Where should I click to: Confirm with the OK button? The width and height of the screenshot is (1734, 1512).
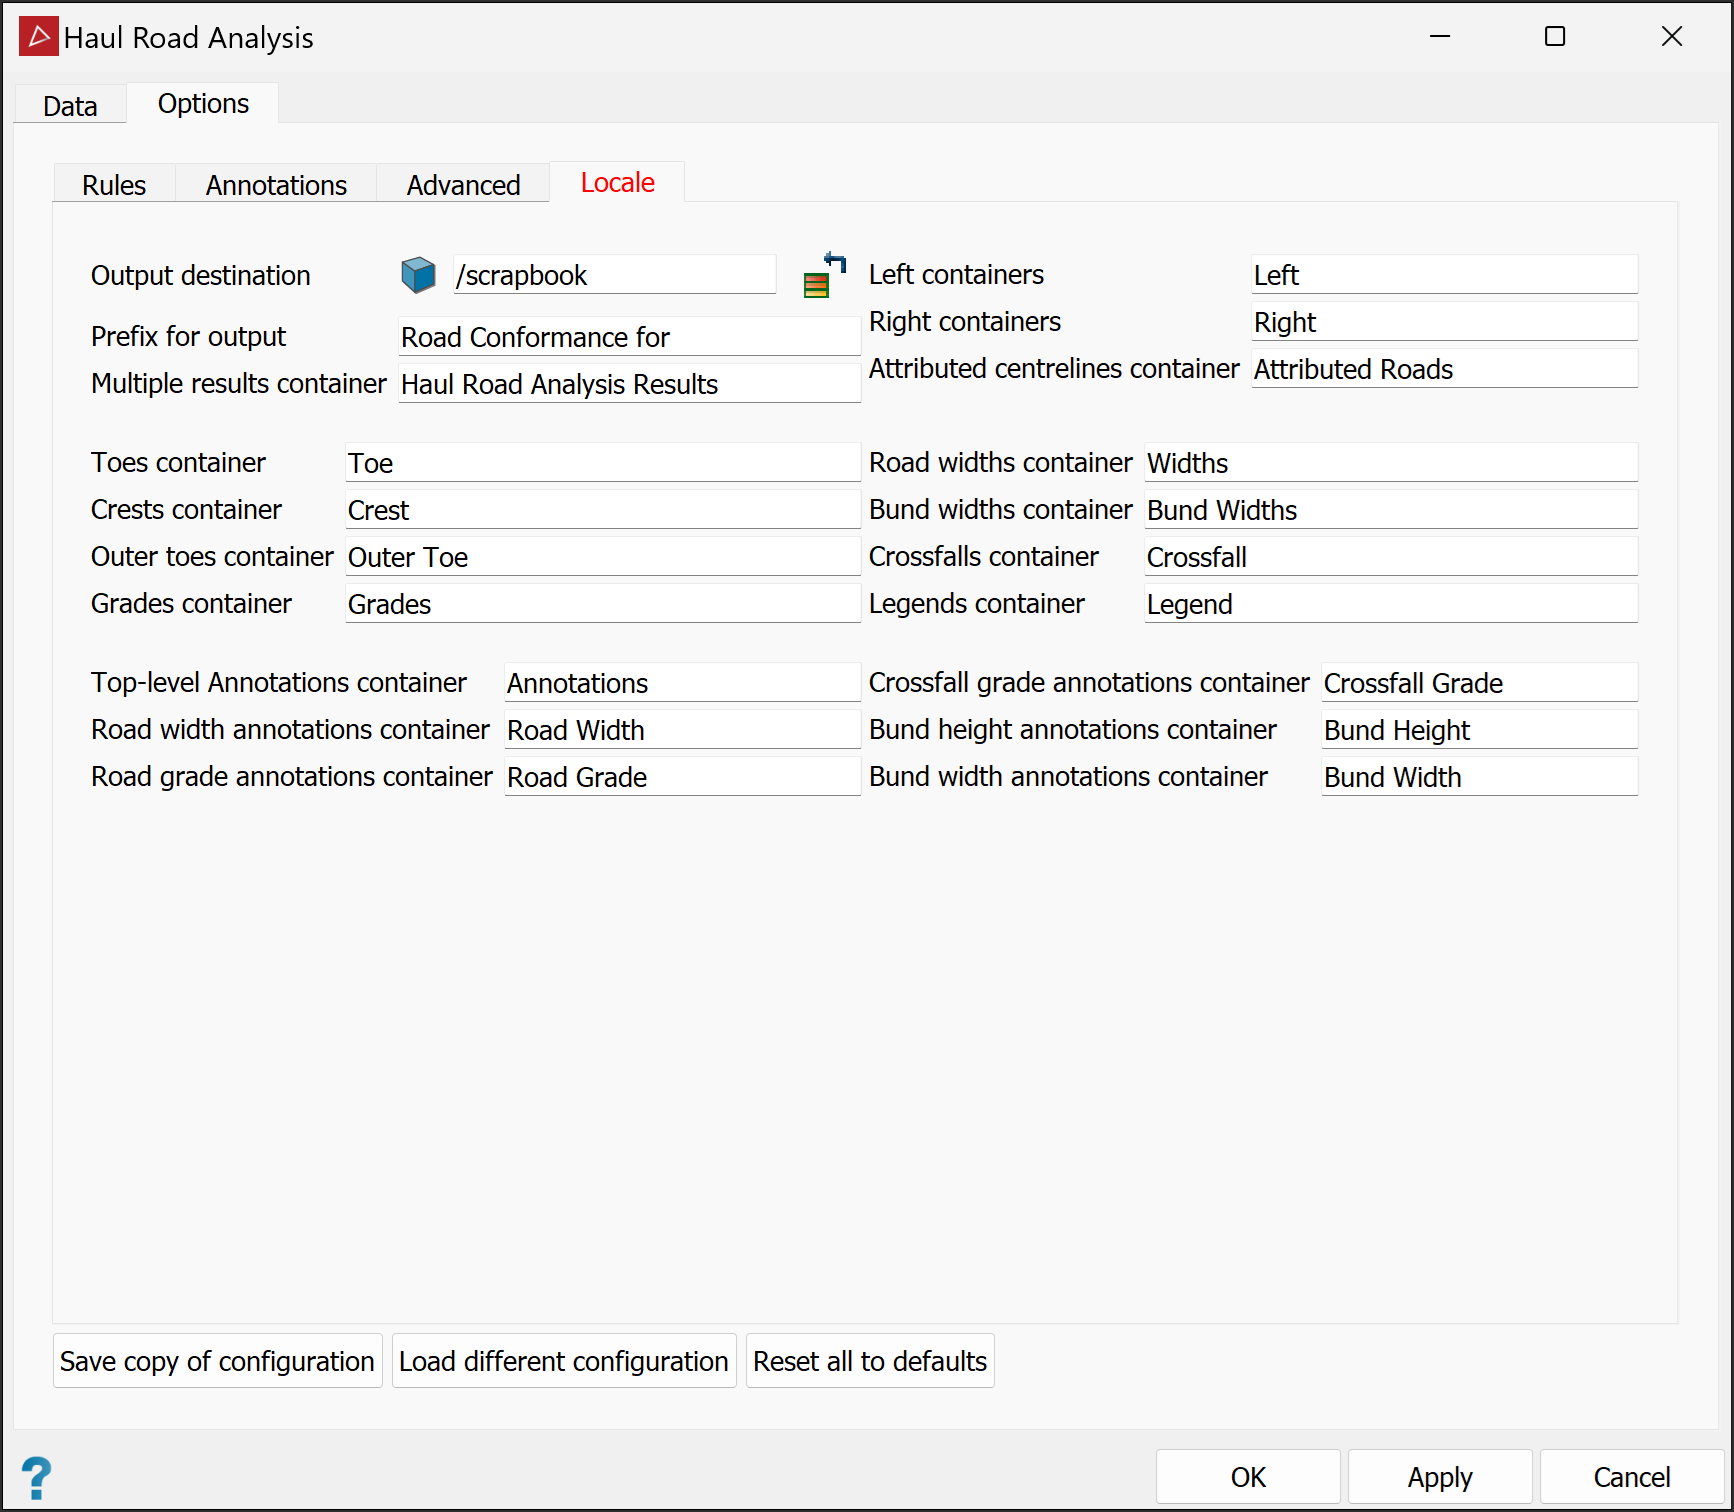[x=1247, y=1477]
